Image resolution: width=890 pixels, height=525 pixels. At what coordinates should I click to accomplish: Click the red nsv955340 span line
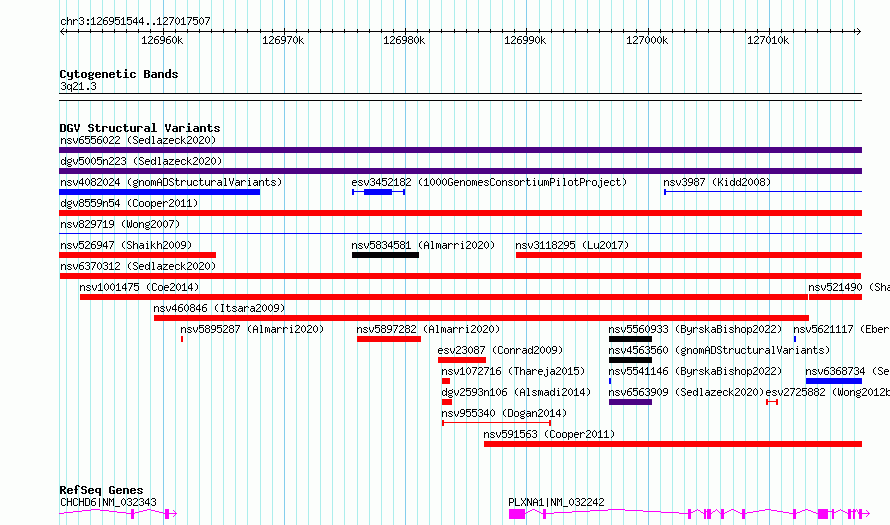[497, 423]
